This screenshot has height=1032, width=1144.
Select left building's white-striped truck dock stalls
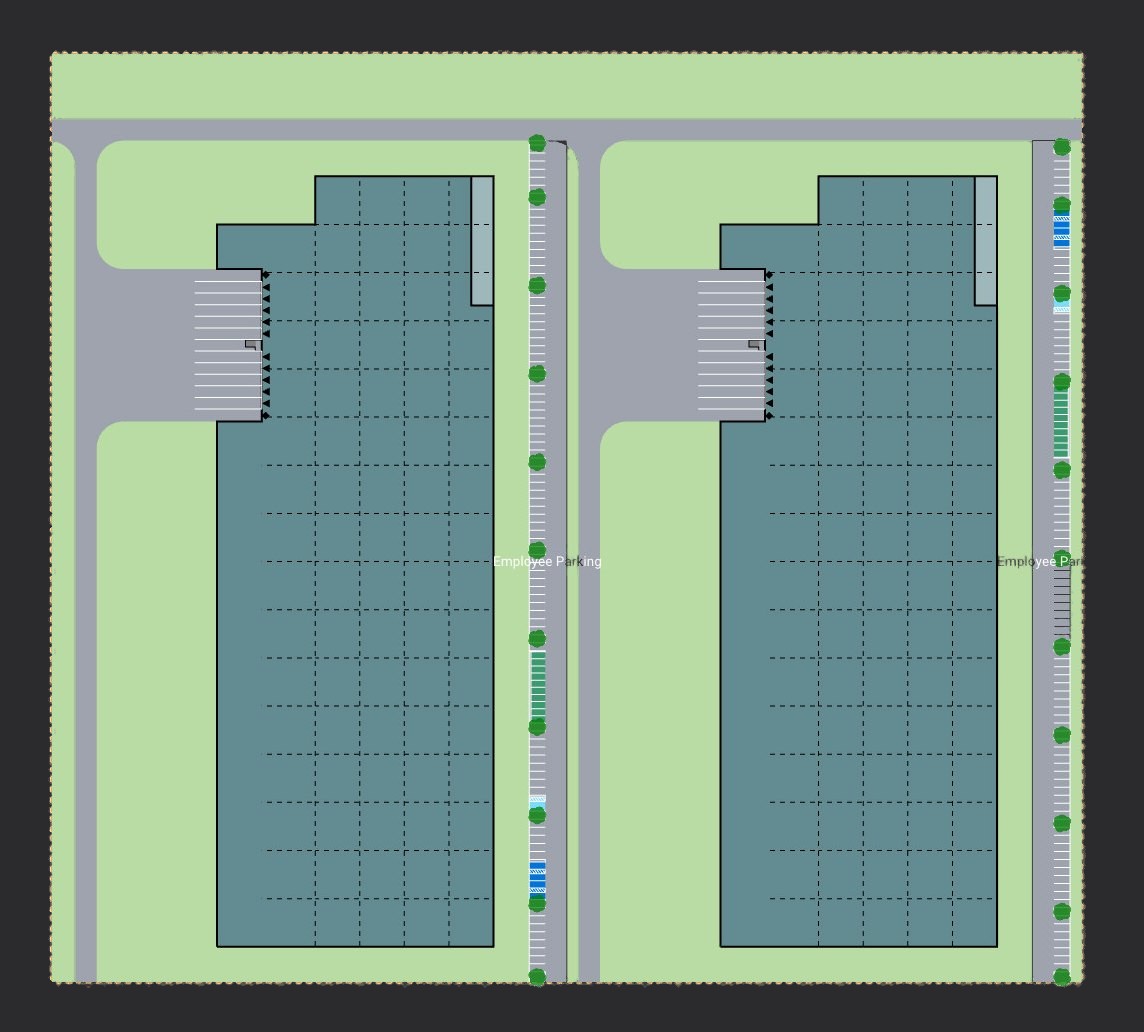click(228, 345)
